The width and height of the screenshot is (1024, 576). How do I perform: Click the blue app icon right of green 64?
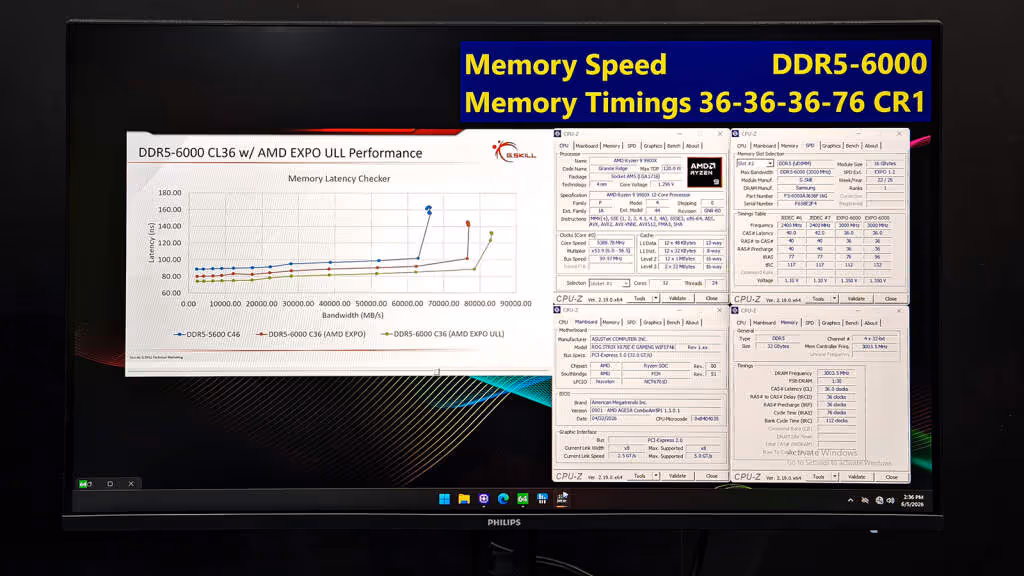(542, 499)
